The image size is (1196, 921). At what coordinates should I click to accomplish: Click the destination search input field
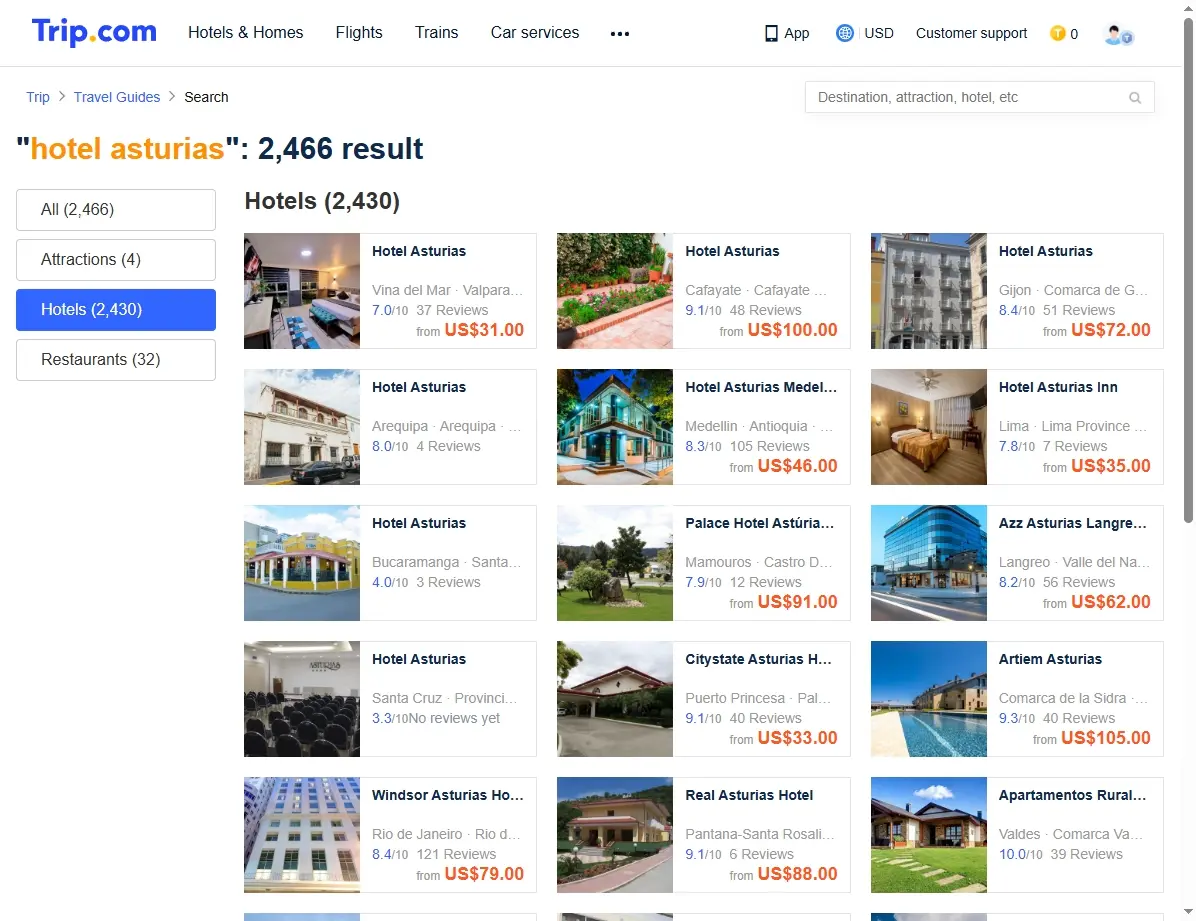pos(979,97)
